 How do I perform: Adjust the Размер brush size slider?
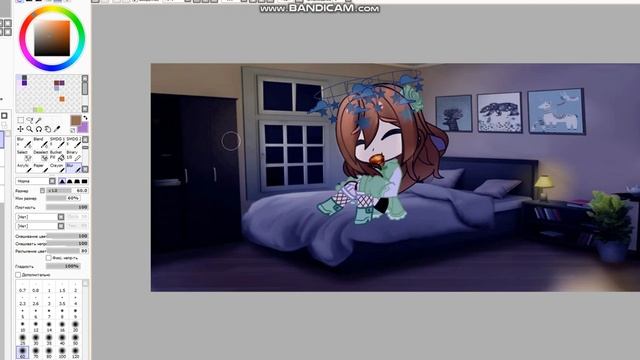tap(67, 191)
